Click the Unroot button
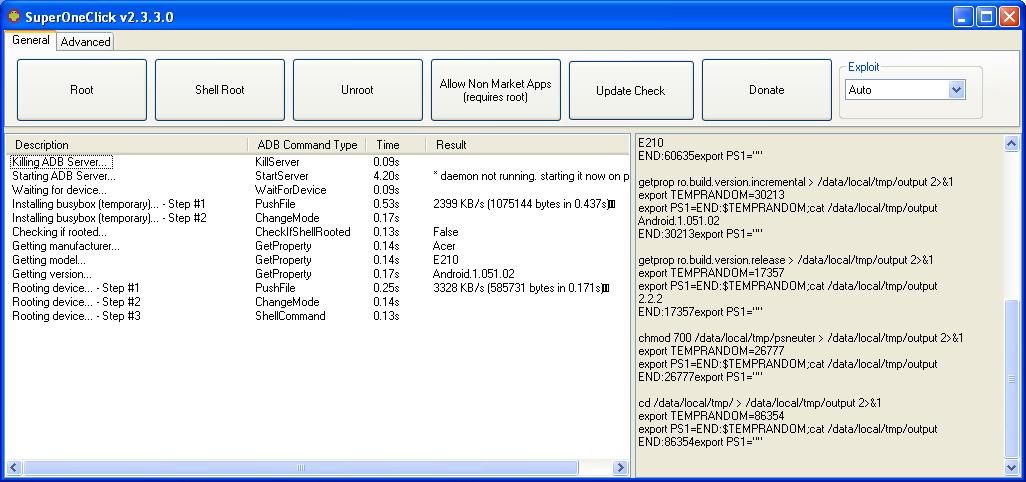Image resolution: width=1026 pixels, height=482 pixels. click(x=357, y=90)
